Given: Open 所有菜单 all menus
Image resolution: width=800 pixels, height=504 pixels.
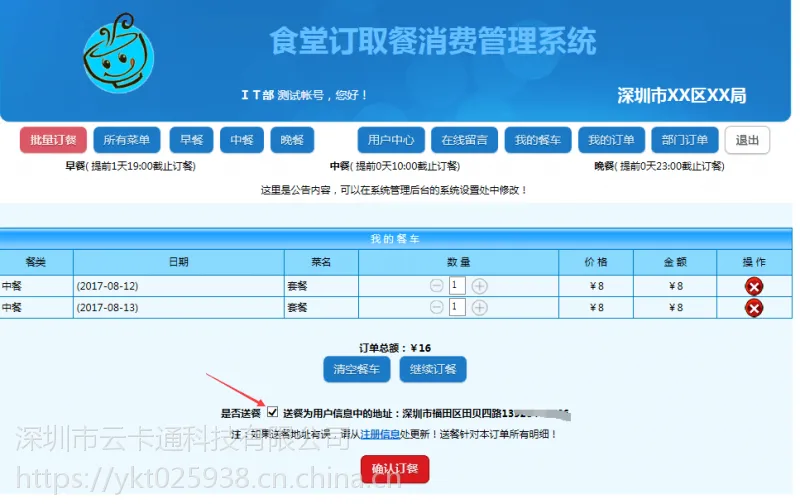Looking at the screenshot, I should (x=127, y=140).
